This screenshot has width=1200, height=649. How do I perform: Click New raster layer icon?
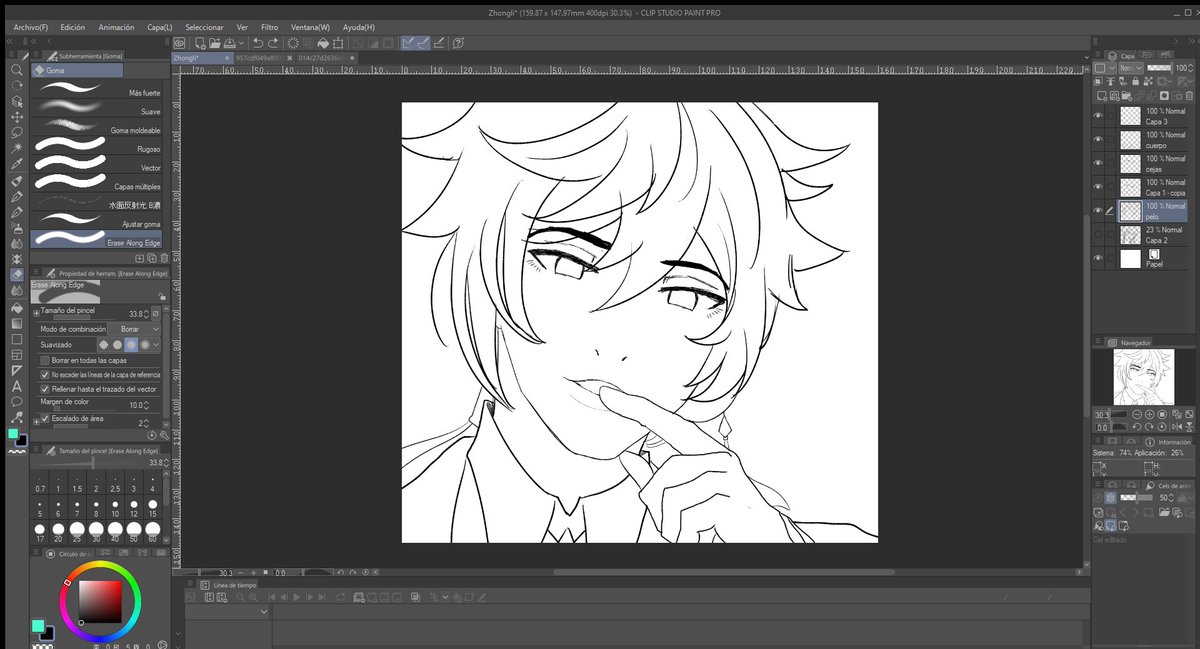tap(1103, 95)
